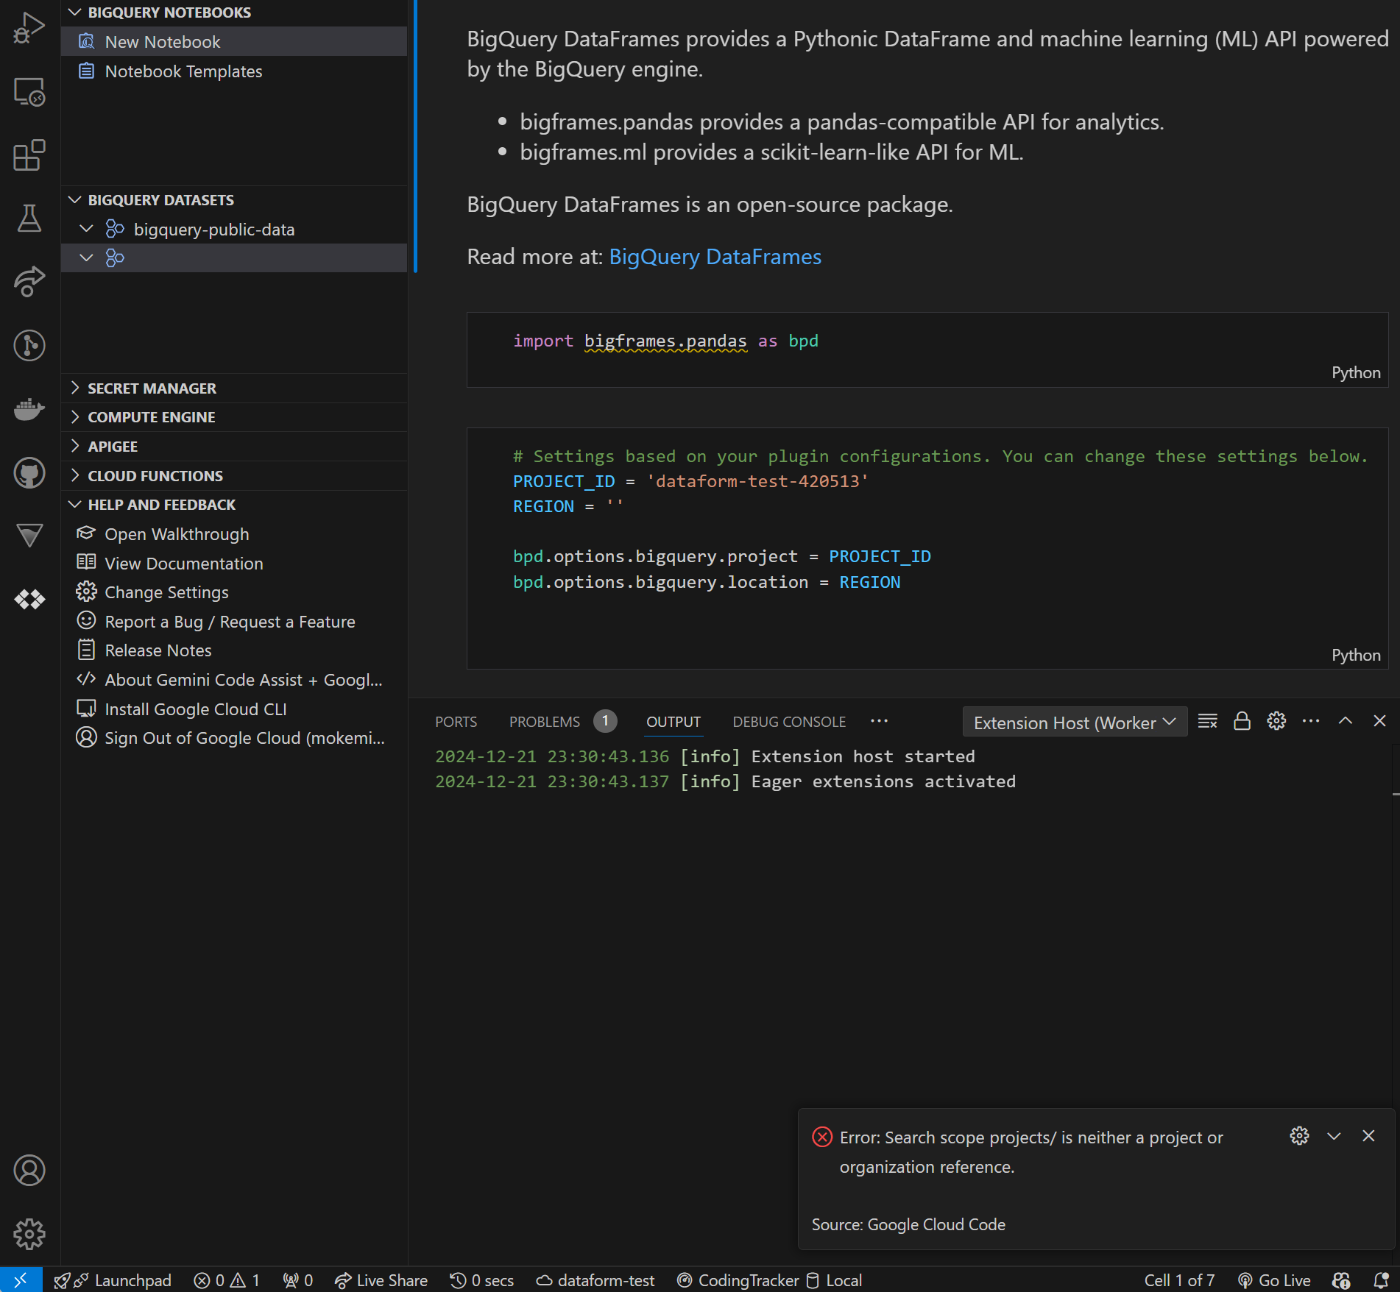Expand the Cloud Functions section
The width and height of the screenshot is (1400, 1292).
(x=75, y=476)
